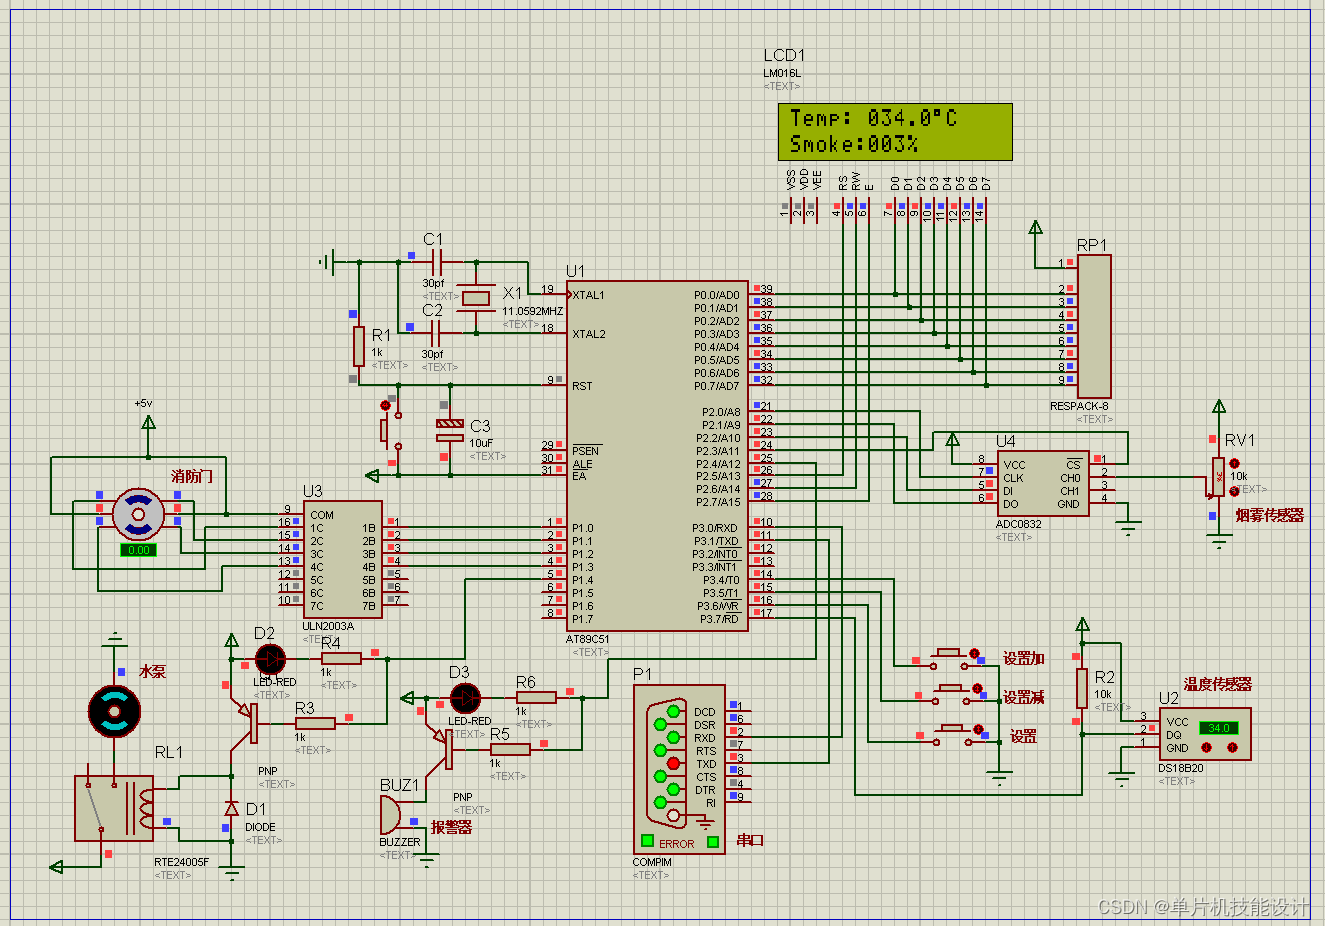1325x926 pixels.
Task: Select capacitor C2 30pf
Action: pyautogui.click(x=436, y=332)
